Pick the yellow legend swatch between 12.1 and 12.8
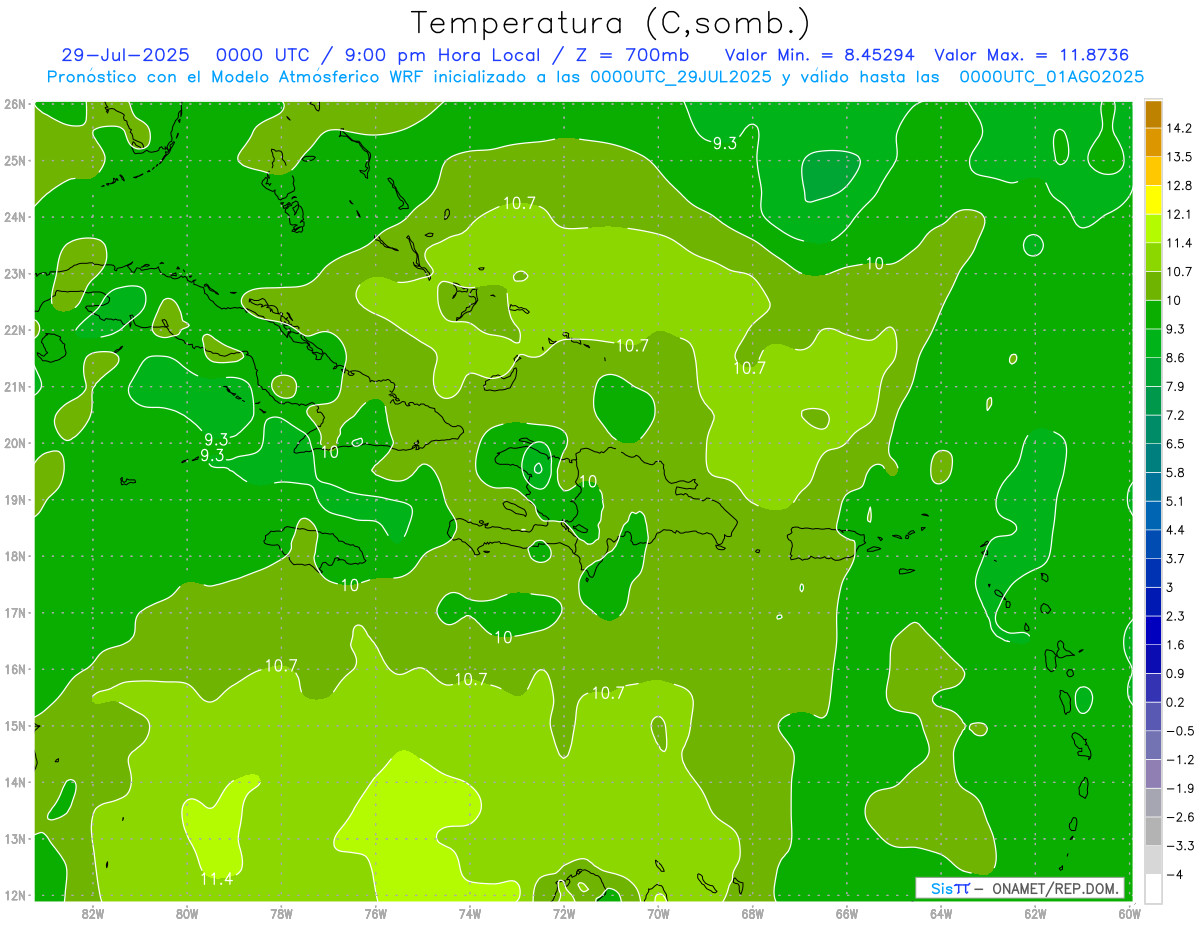The height and width of the screenshot is (927, 1200). [x=1154, y=199]
